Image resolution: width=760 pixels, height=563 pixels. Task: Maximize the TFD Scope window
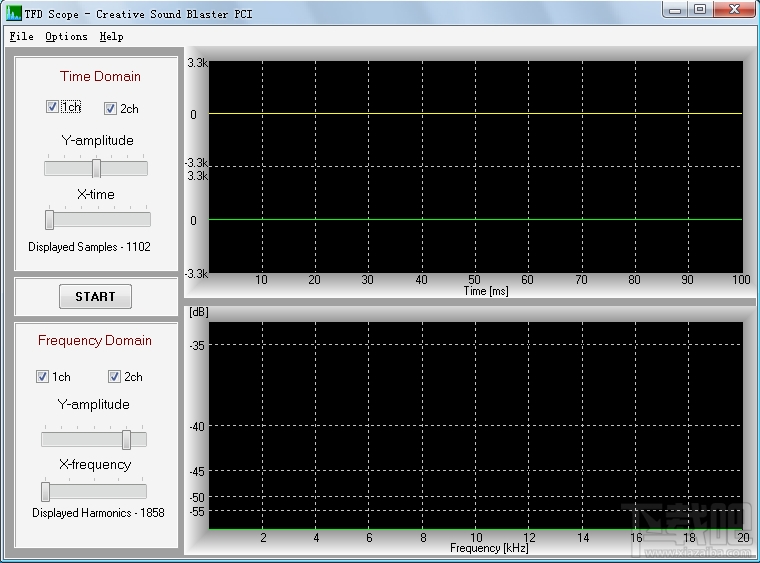click(699, 10)
